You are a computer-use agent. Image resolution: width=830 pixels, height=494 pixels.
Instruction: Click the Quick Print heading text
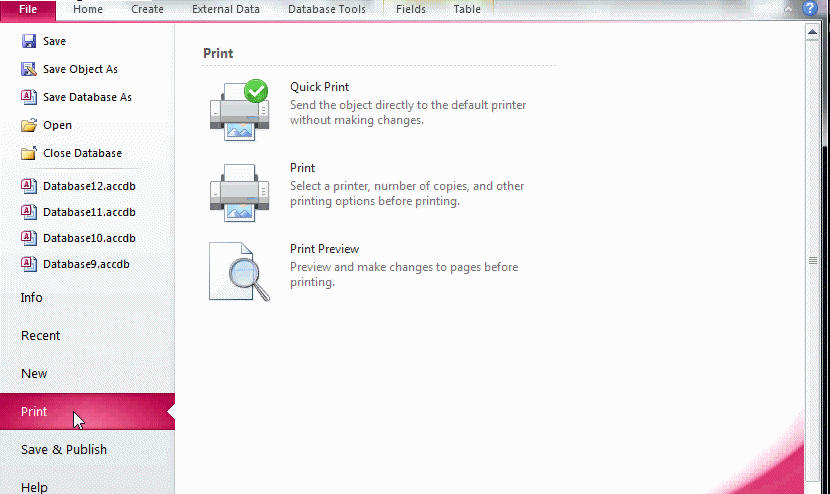click(x=319, y=87)
